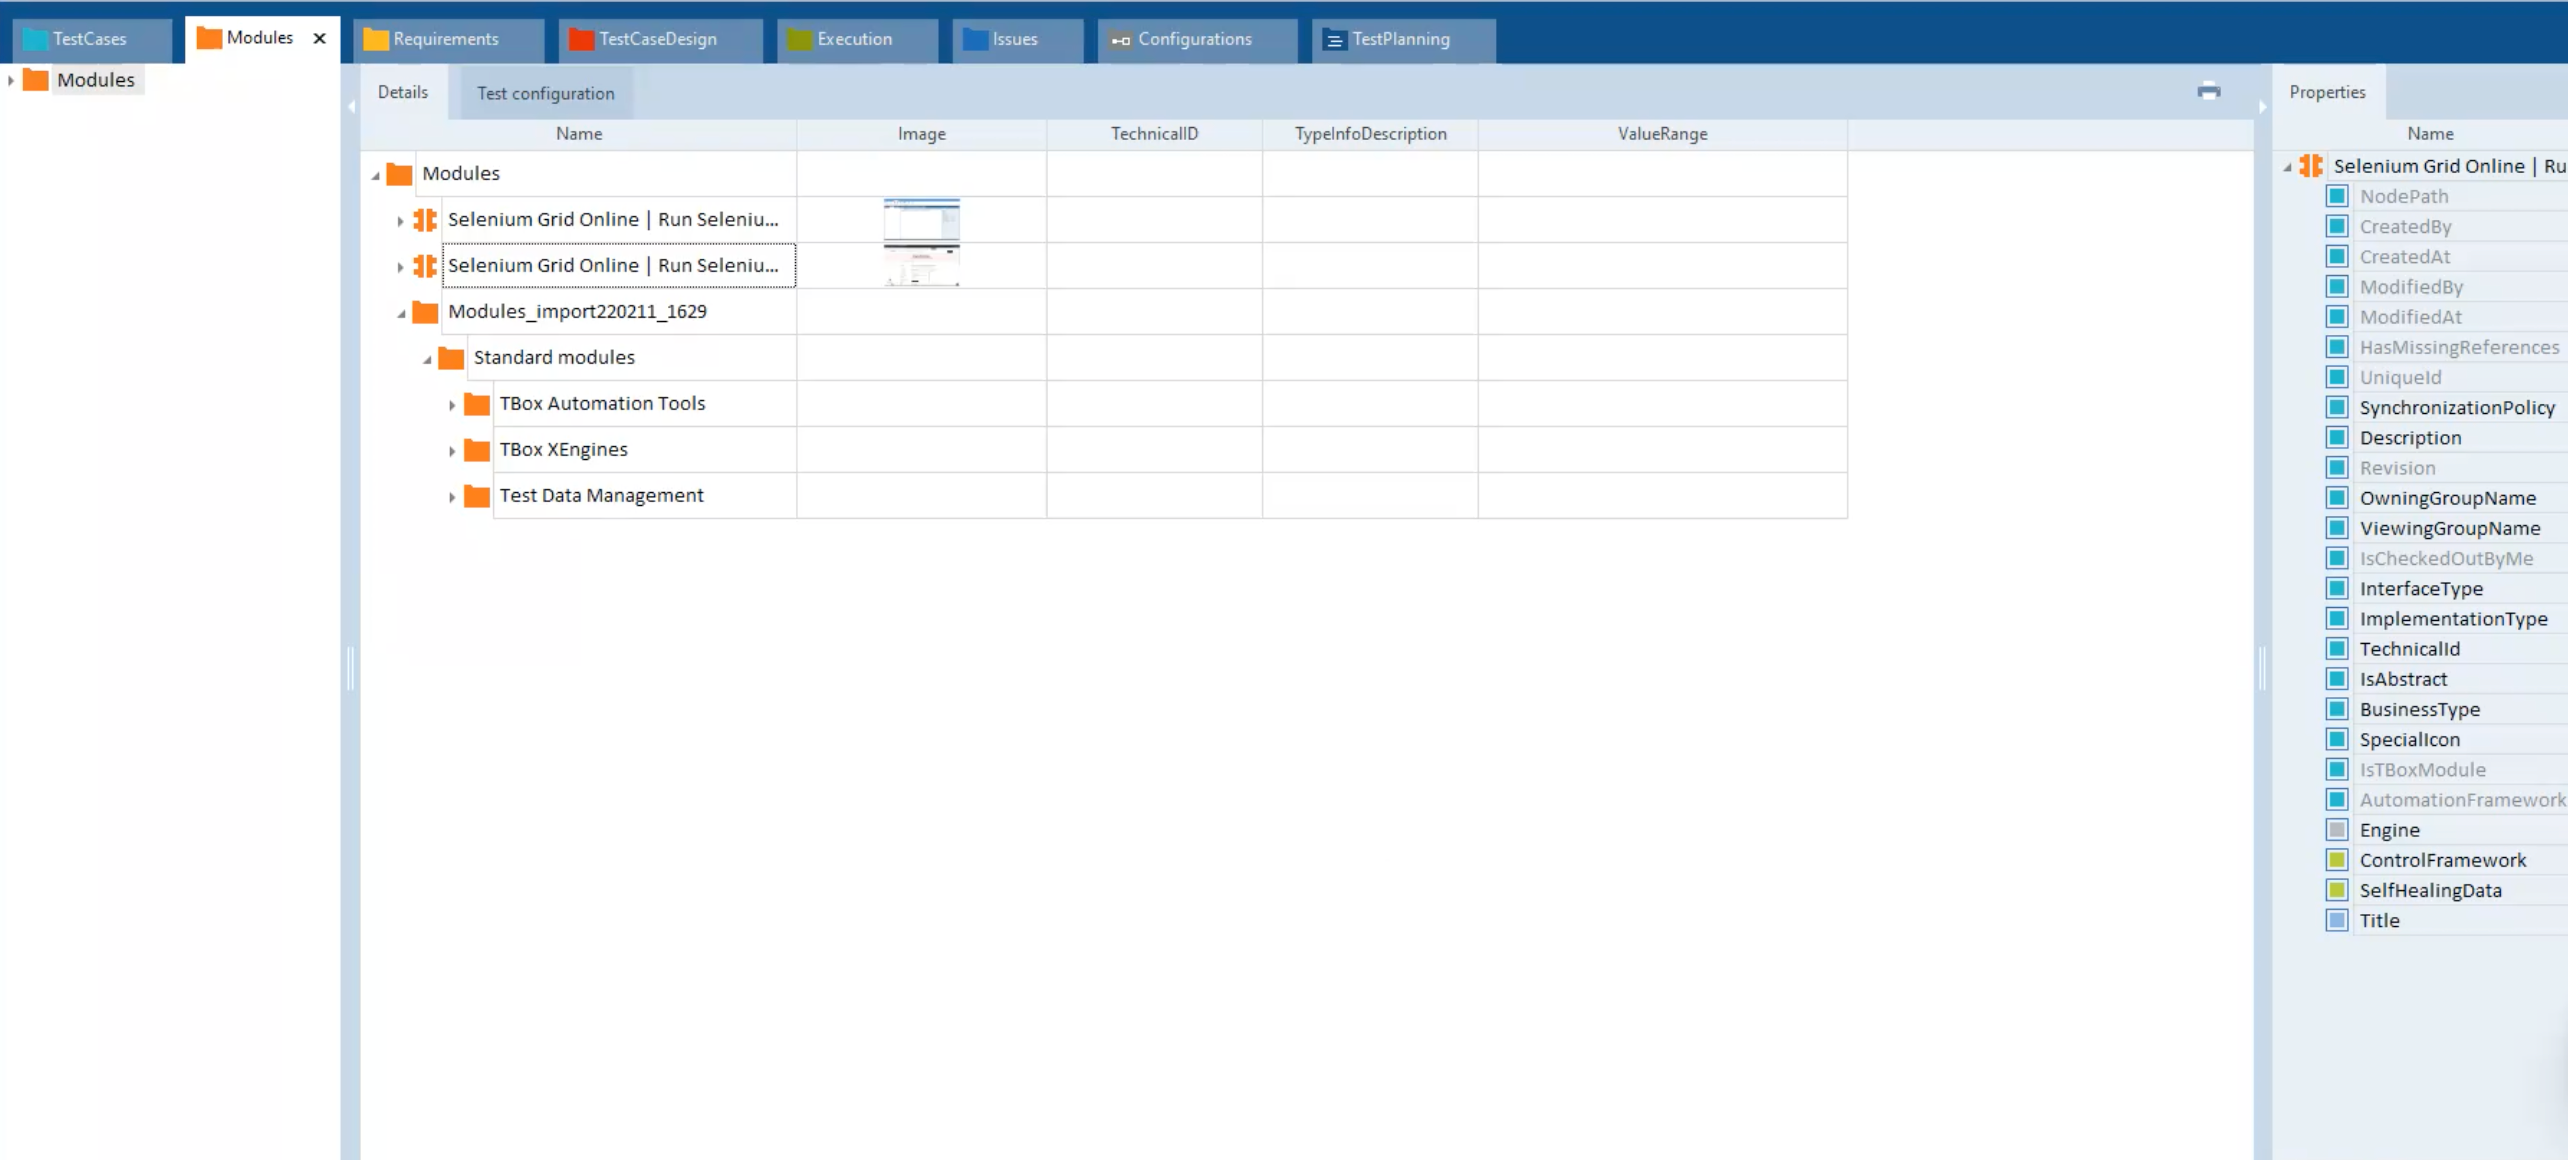
Task: Click the Modules root folder icon in left tree
Action: (x=36, y=80)
